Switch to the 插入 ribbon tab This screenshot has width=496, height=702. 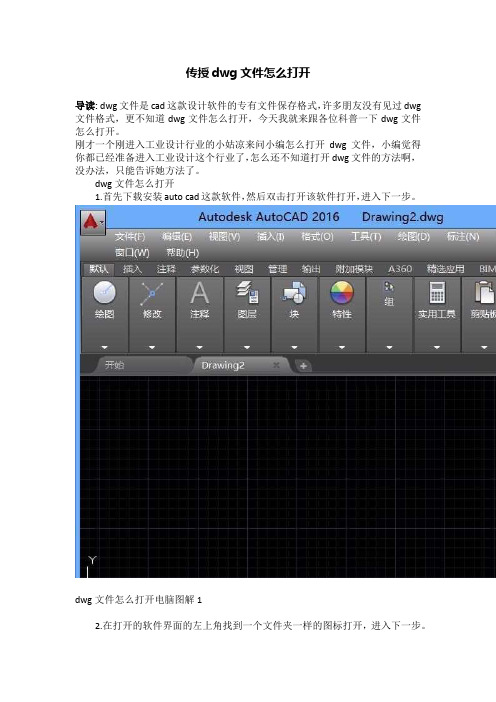tap(132, 269)
